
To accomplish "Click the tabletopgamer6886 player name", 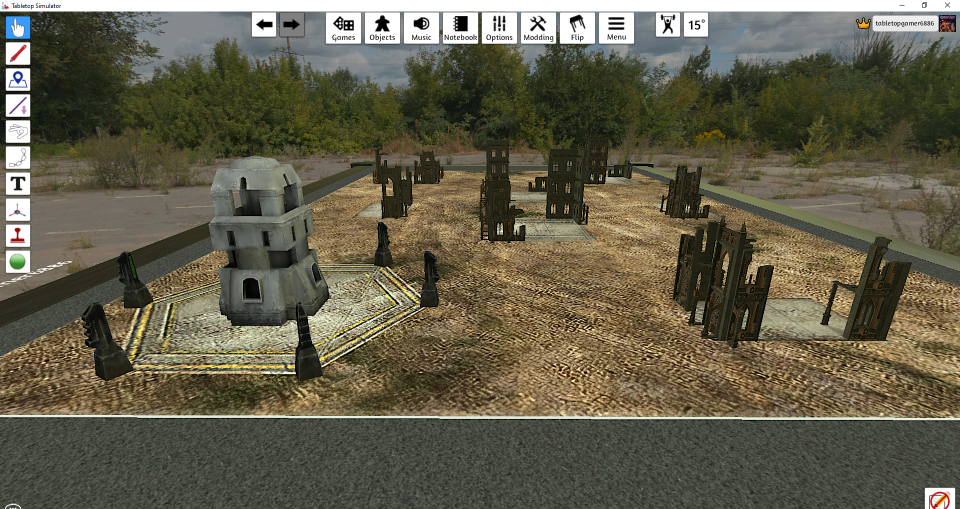I will (x=905, y=23).
